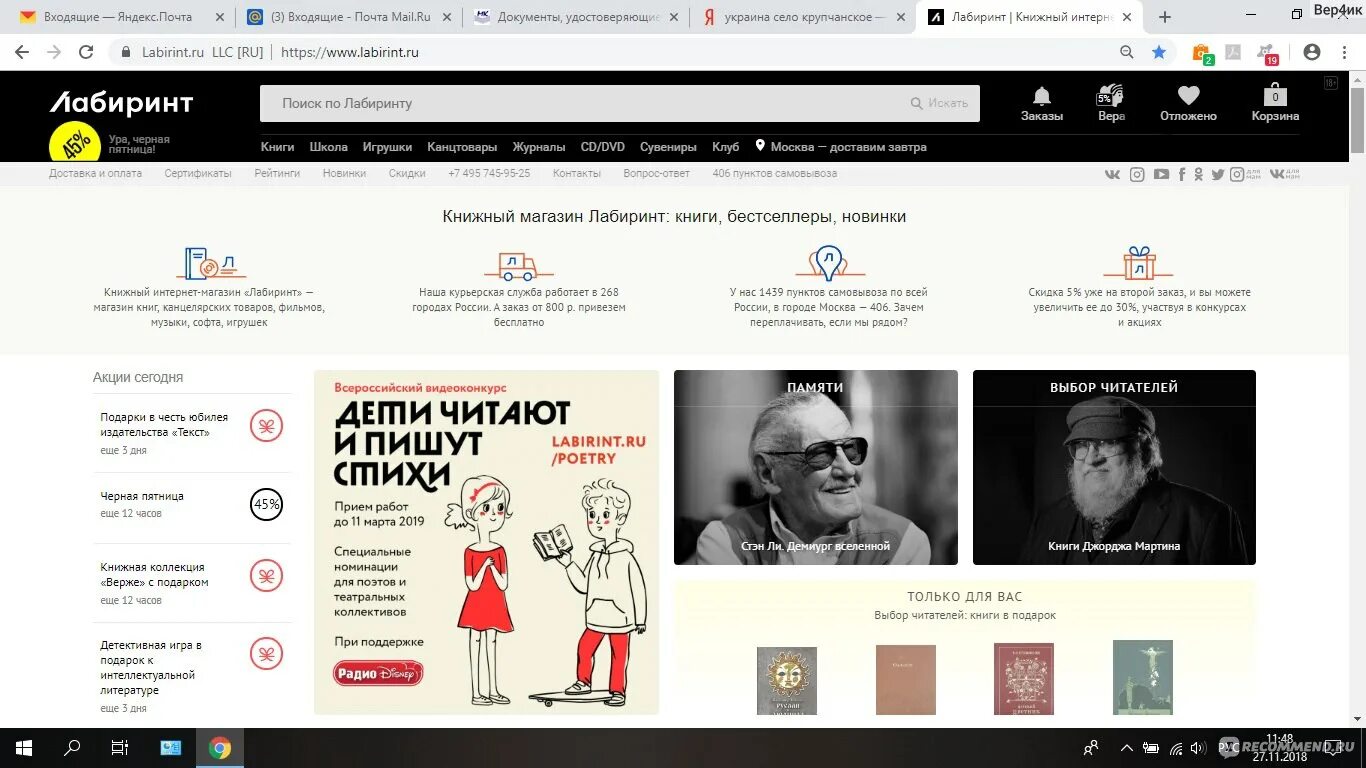
Task: Focus the Поиск по Лабиринту search field
Action: 585,103
